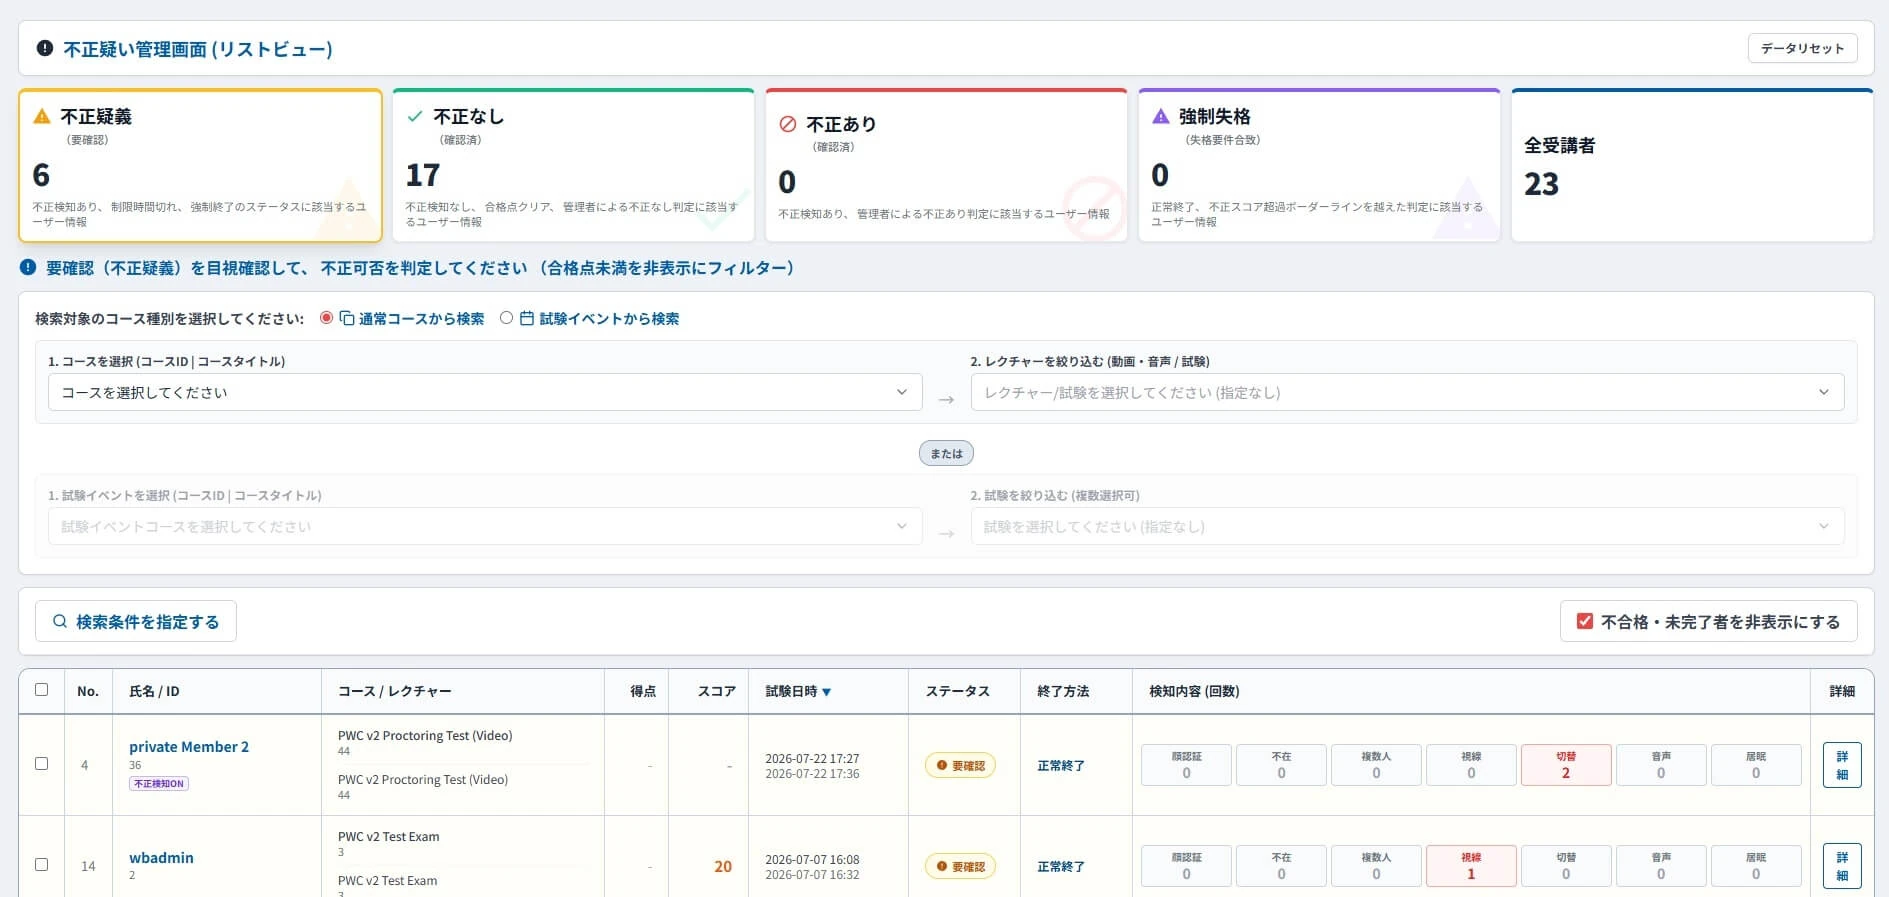
Task: Click the blue info icon before 要確認 instruction
Action: tap(28, 267)
